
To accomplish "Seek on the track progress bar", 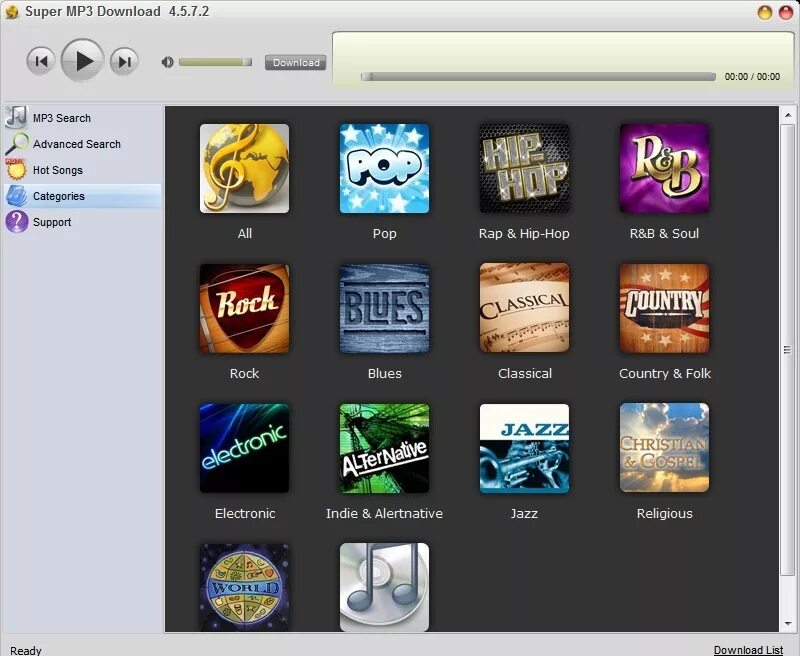I will pyautogui.click(x=538, y=77).
